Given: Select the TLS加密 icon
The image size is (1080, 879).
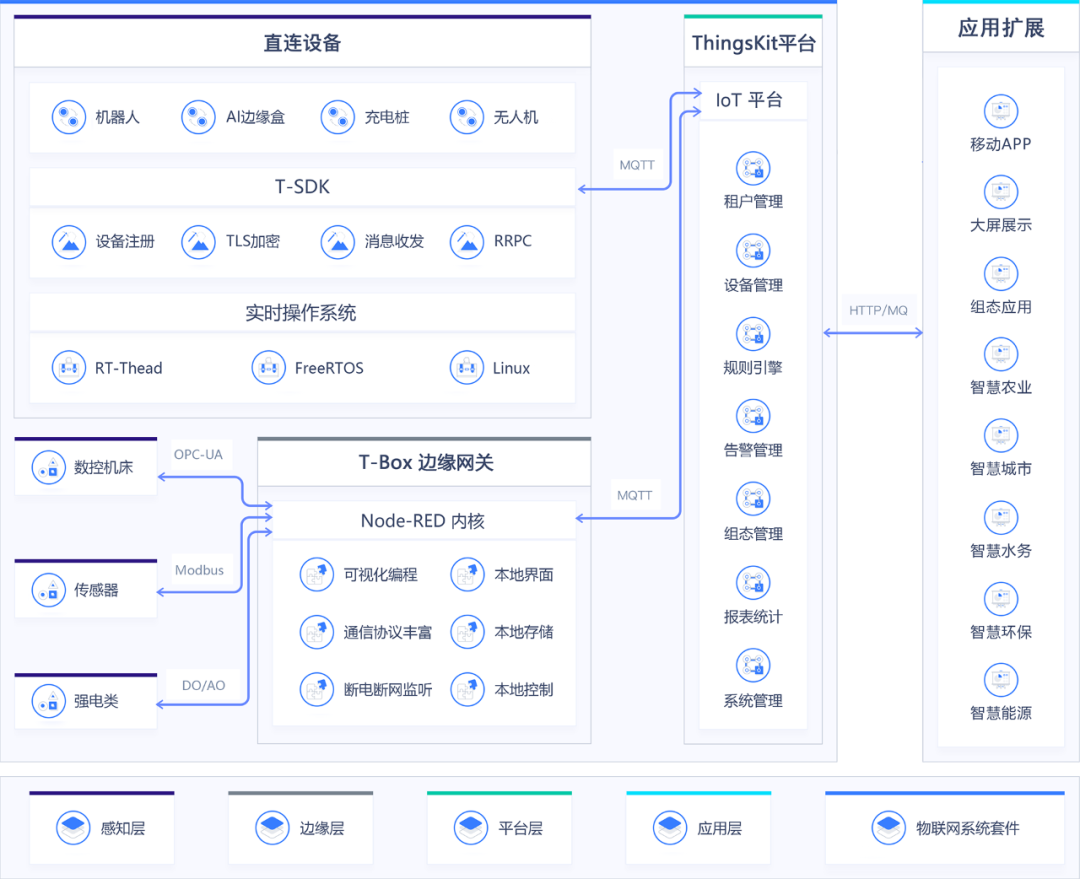Looking at the screenshot, I should pos(198,241).
